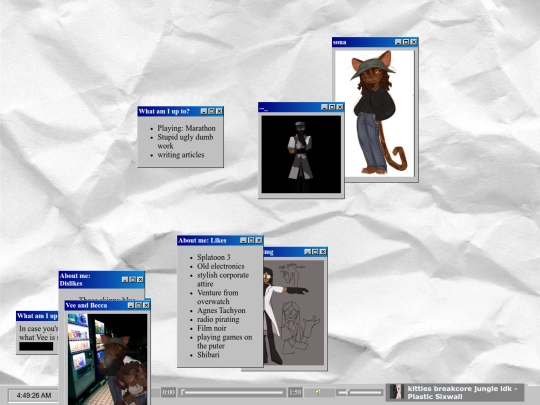Click 'stylish corporate attire' in Likes
540x405 pixels.
coord(223,279)
